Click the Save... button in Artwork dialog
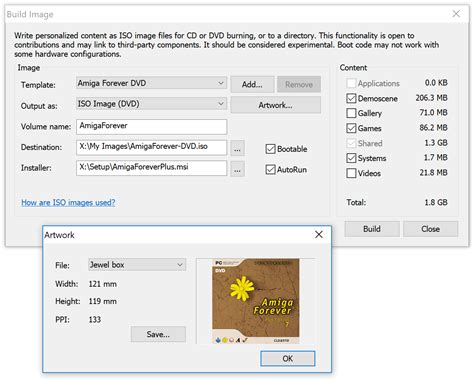 (x=158, y=334)
